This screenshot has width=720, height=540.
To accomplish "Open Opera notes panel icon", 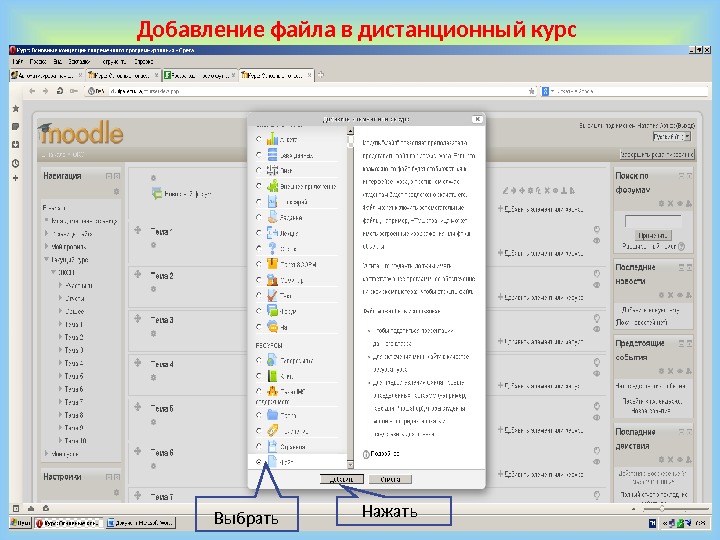I will point(16,126).
